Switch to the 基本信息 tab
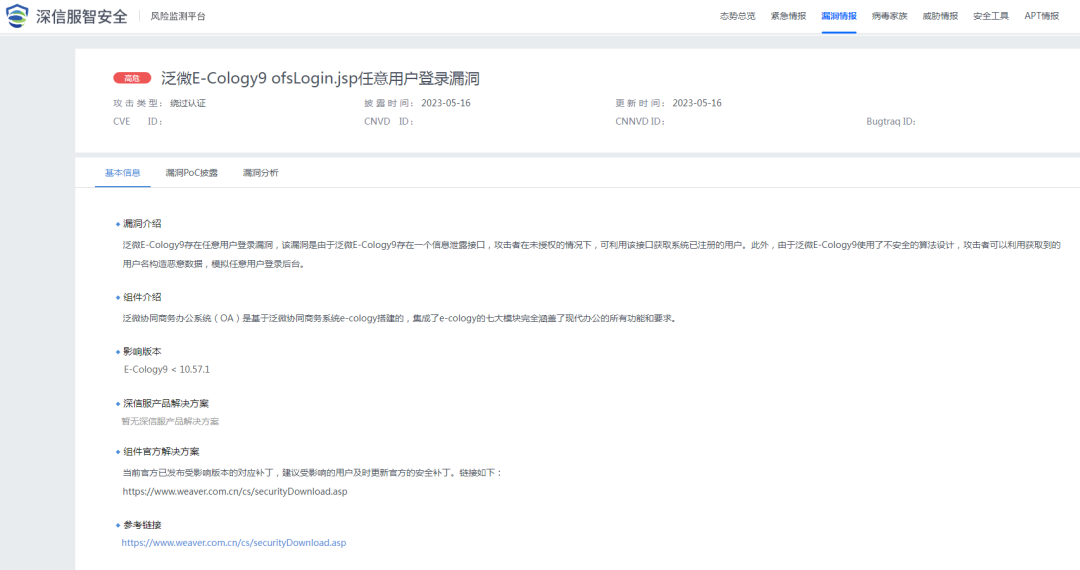Screen dimensions: 1080x570 click(123, 173)
